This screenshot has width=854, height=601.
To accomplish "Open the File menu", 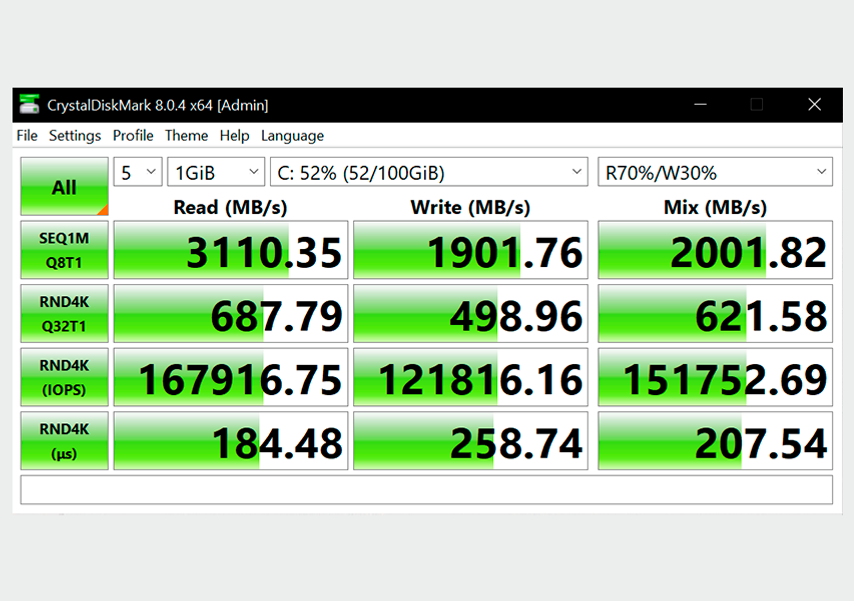I will coord(27,136).
